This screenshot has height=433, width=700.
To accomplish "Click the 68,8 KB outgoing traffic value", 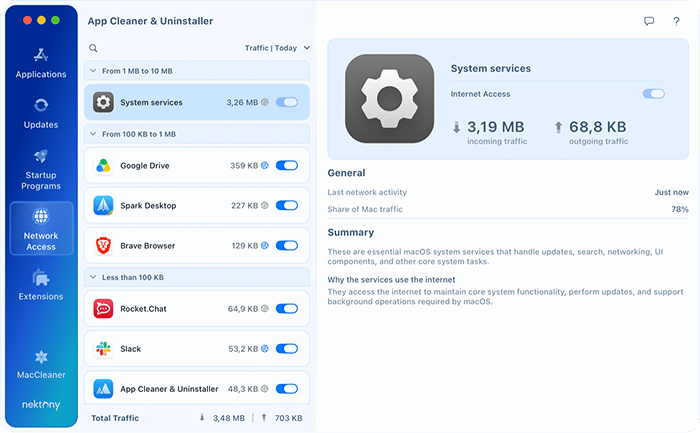I will point(597,127).
